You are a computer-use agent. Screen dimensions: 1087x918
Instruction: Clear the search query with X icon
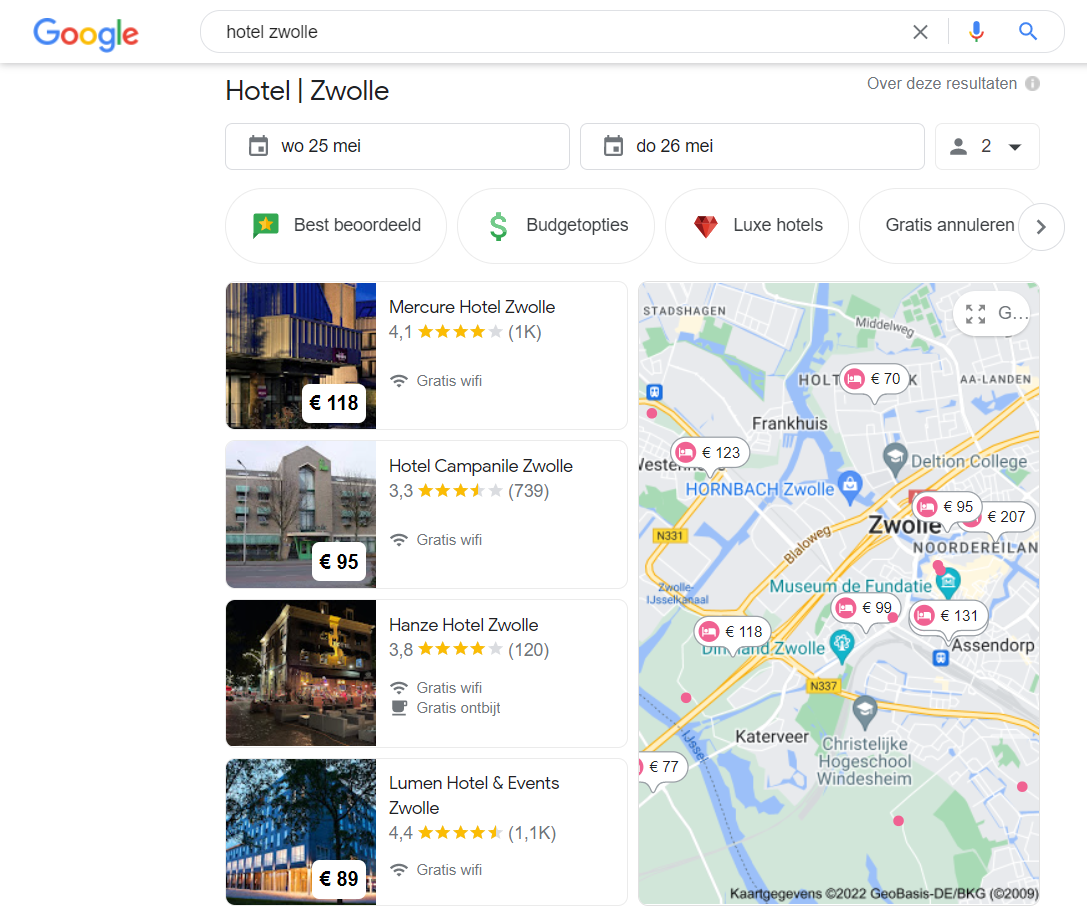pos(920,32)
